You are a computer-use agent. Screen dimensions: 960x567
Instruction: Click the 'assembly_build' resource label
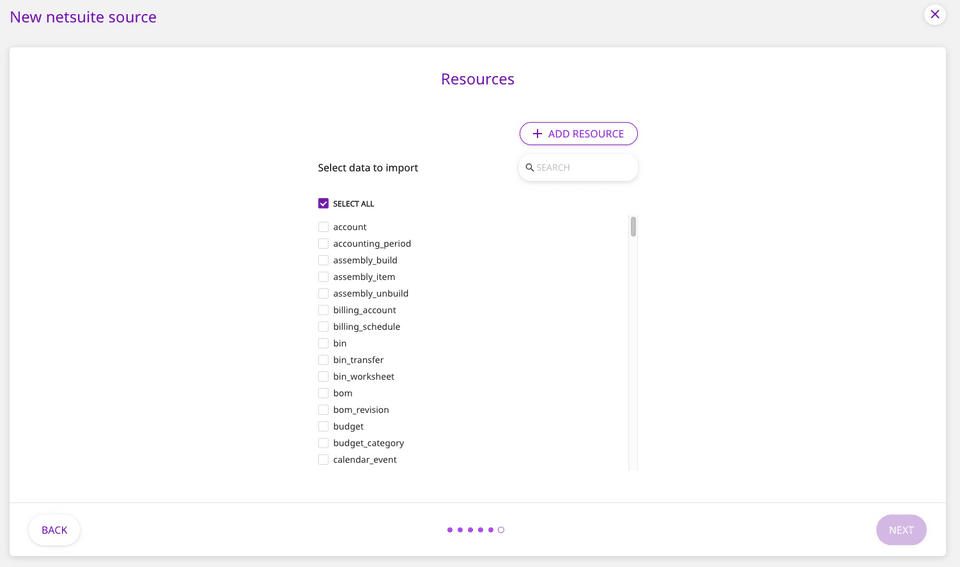(365, 260)
